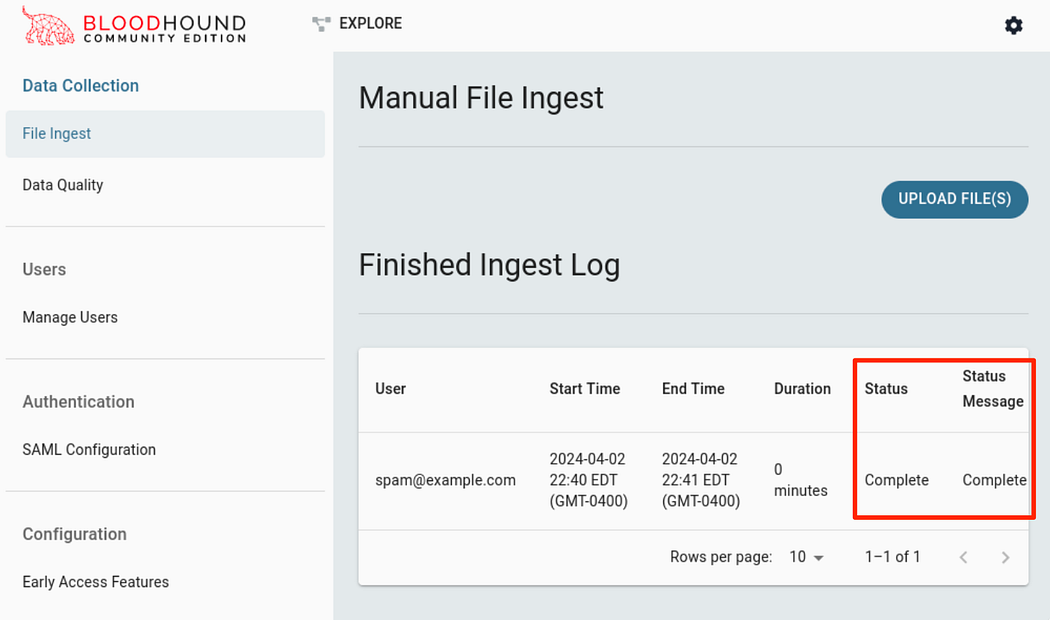1050x620 pixels.
Task: Click the Manual File Ingest heading
Action: tap(481, 98)
